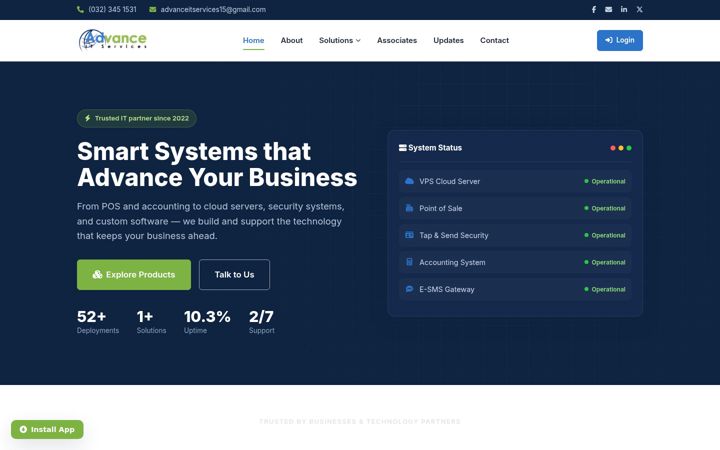
Task: Click the green envelope icon beside email address
Action: (x=152, y=9)
